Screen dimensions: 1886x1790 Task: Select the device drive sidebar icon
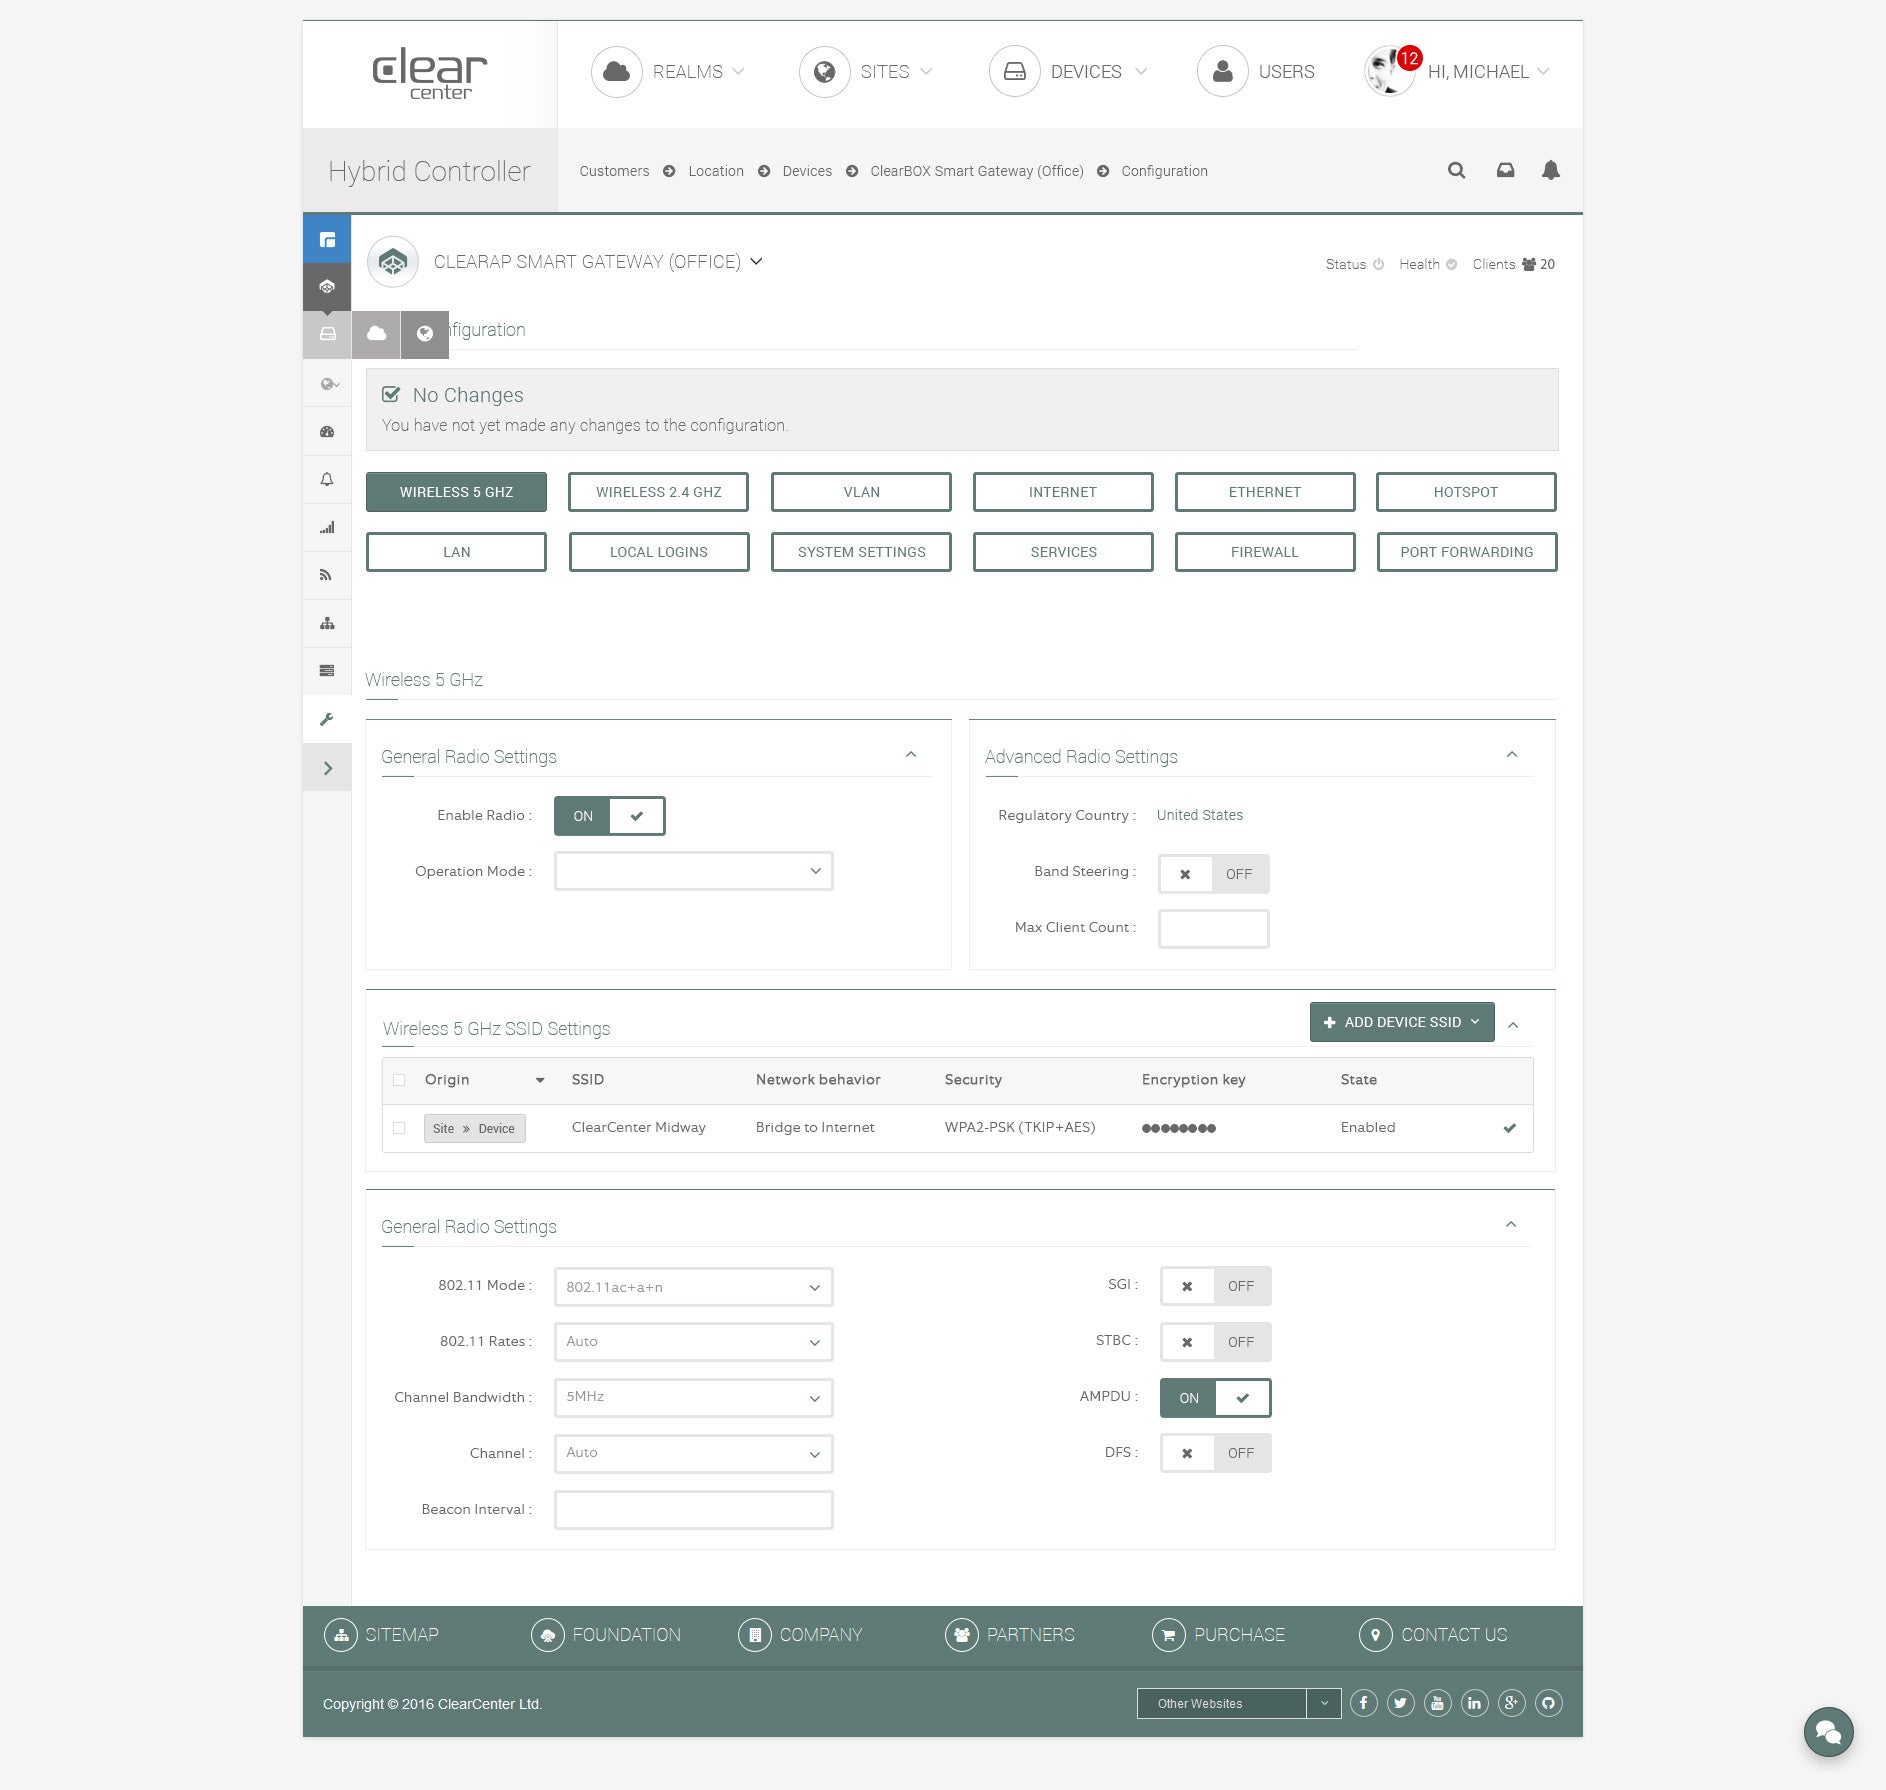pyautogui.click(x=327, y=334)
